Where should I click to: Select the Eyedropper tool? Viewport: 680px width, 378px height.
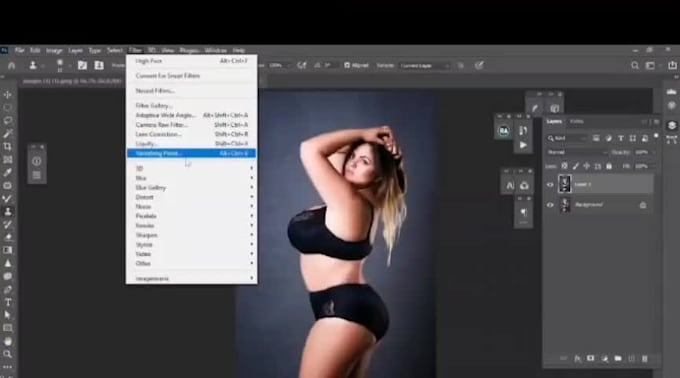point(7,173)
